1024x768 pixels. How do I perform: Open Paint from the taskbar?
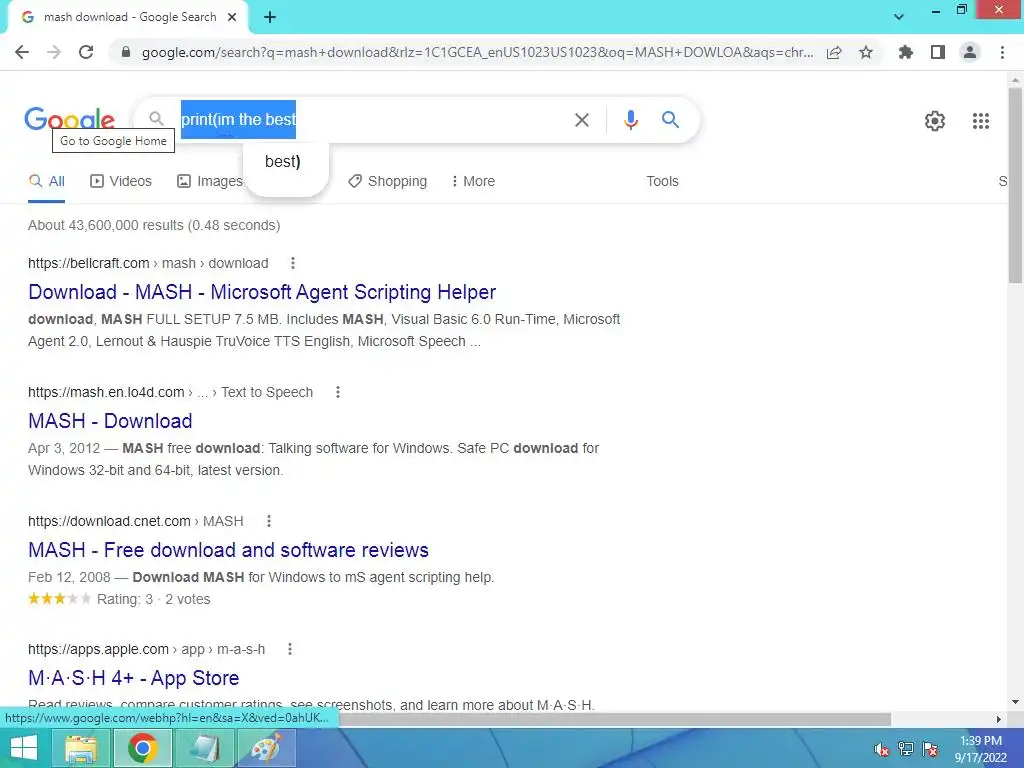pyautogui.click(x=266, y=748)
